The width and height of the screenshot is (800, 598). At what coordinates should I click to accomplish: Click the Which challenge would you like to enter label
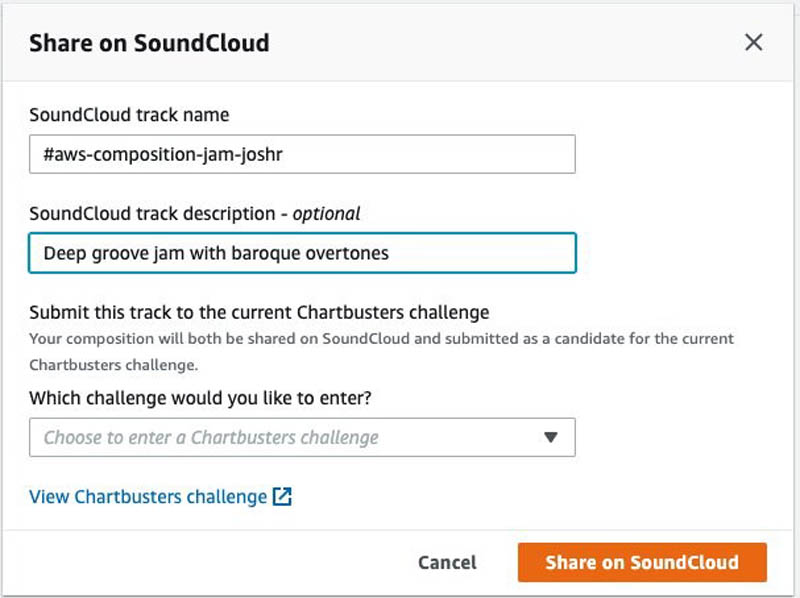200,397
